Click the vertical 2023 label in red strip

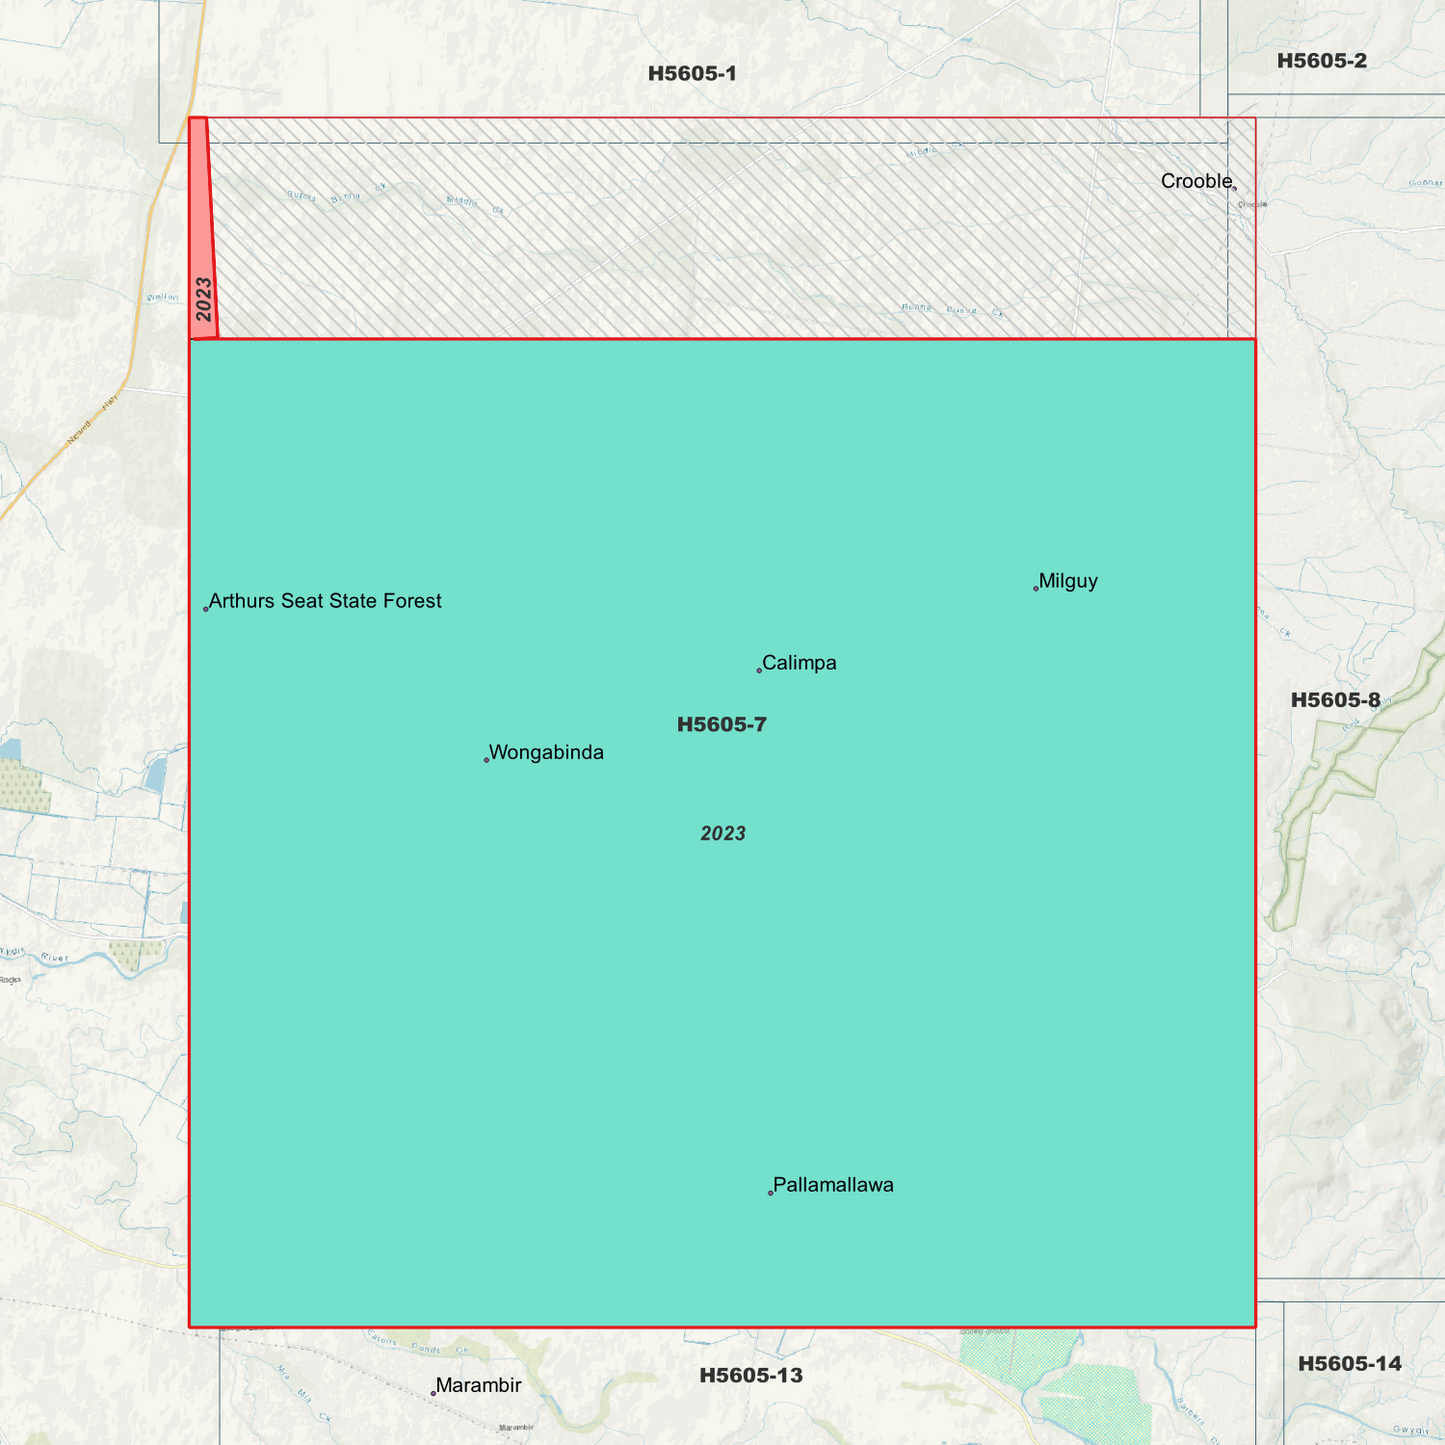[x=204, y=299]
